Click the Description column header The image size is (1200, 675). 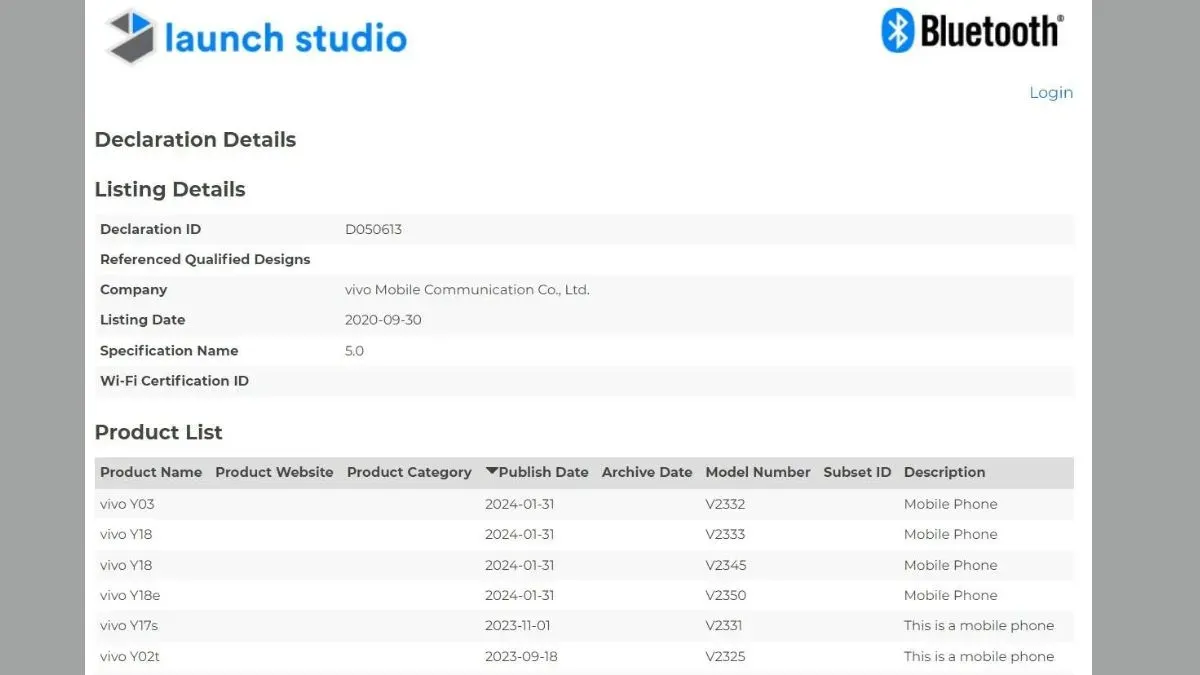point(945,472)
